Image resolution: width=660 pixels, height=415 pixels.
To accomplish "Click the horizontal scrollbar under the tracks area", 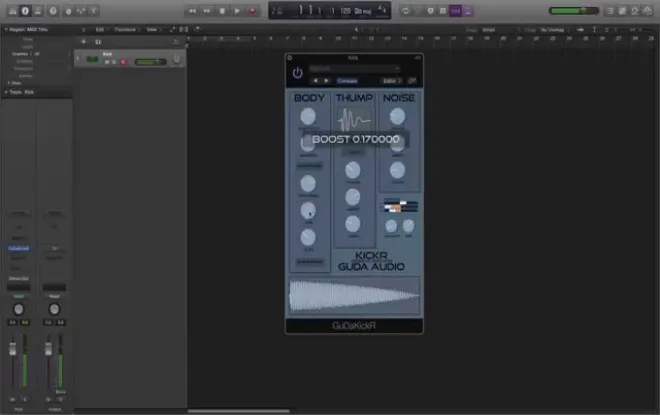I will [x=239, y=411].
